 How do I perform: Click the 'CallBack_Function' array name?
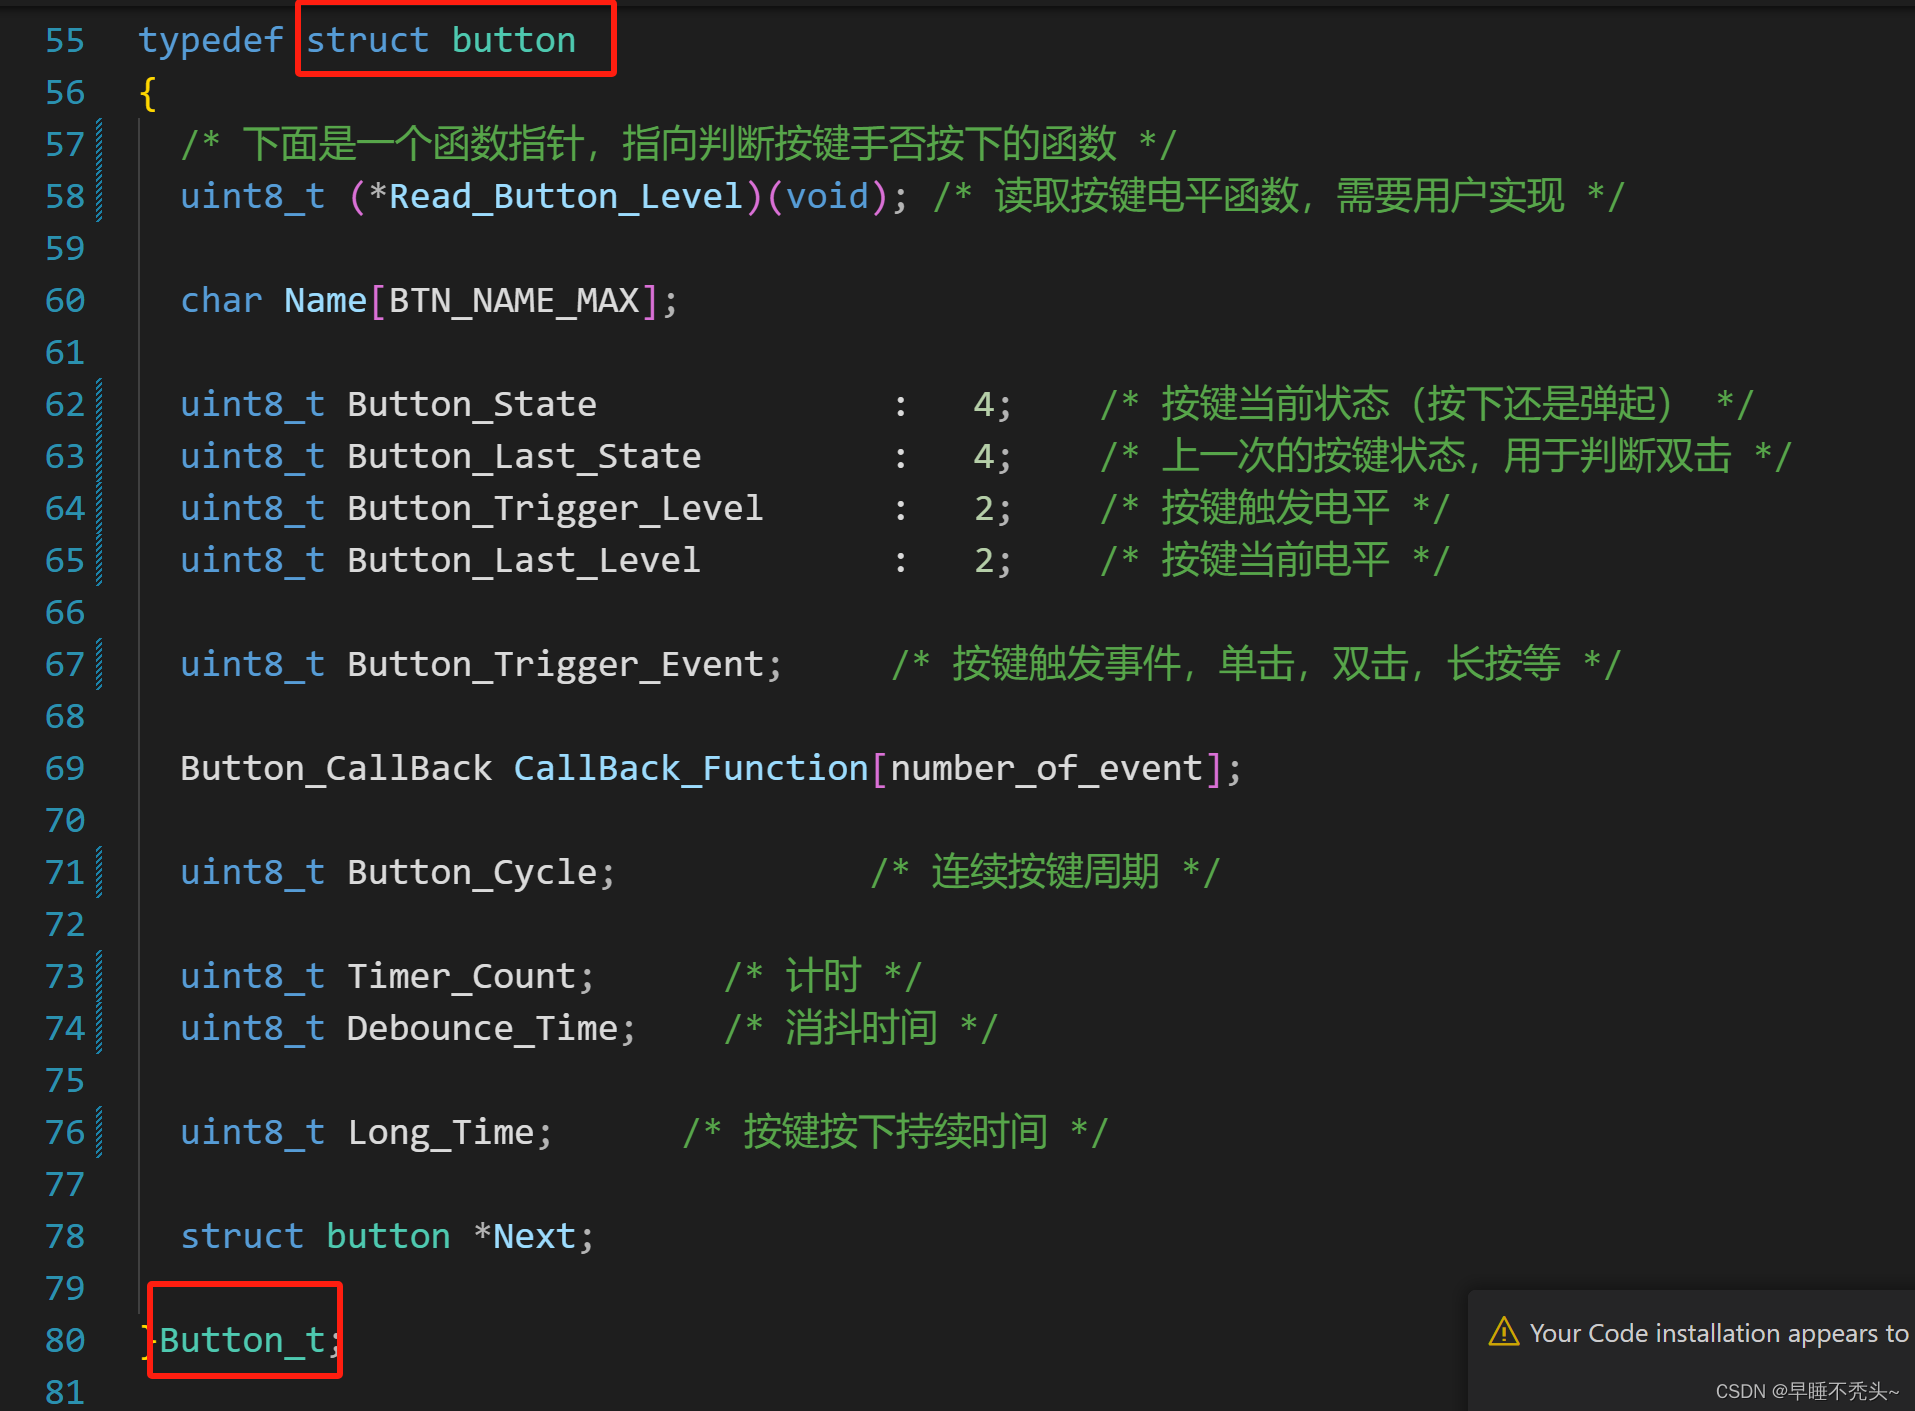coord(691,769)
